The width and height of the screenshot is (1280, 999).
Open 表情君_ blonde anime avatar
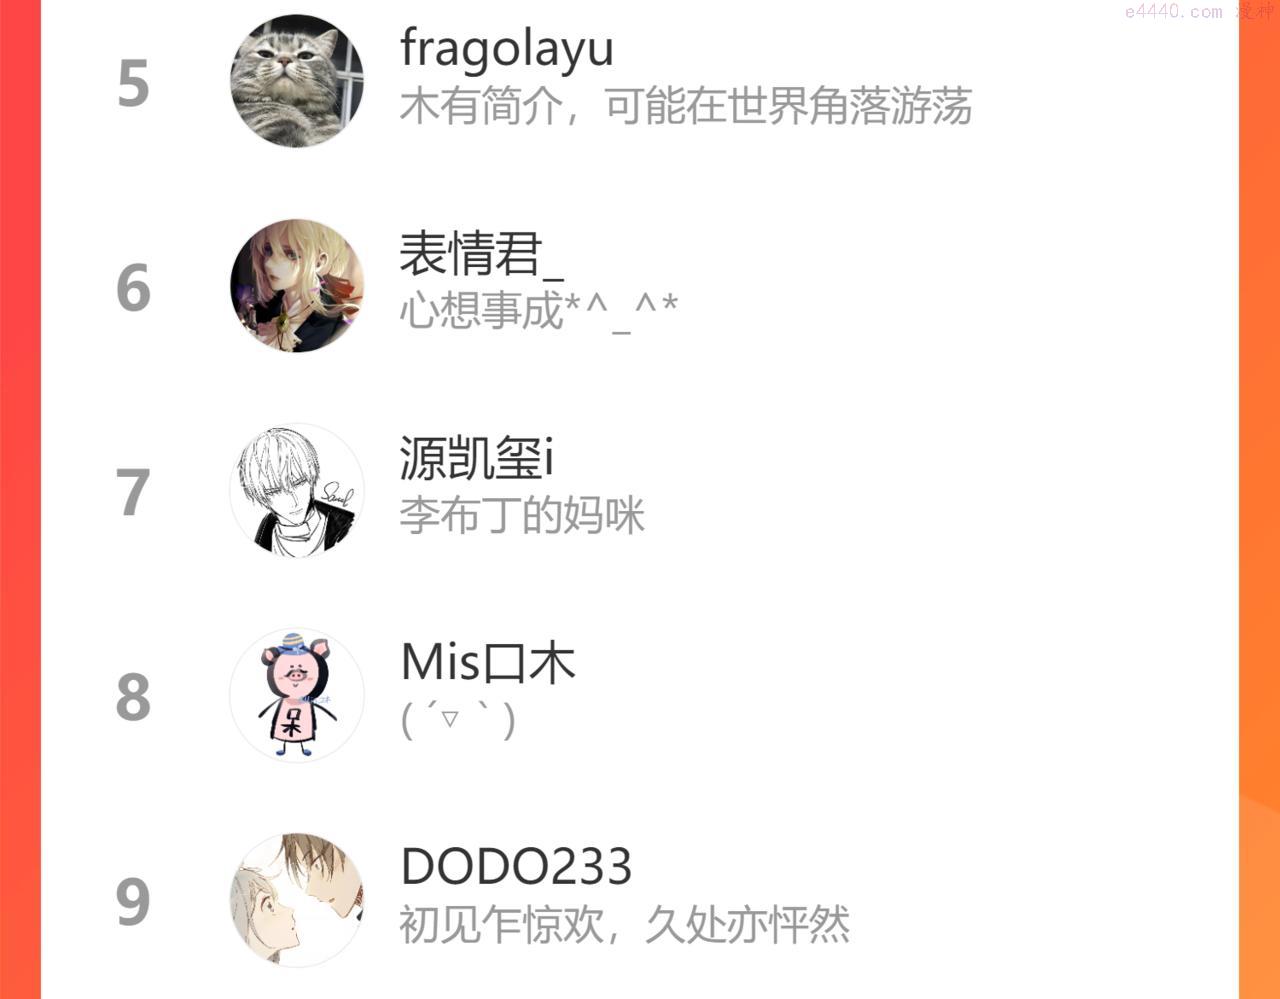pos(297,286)
